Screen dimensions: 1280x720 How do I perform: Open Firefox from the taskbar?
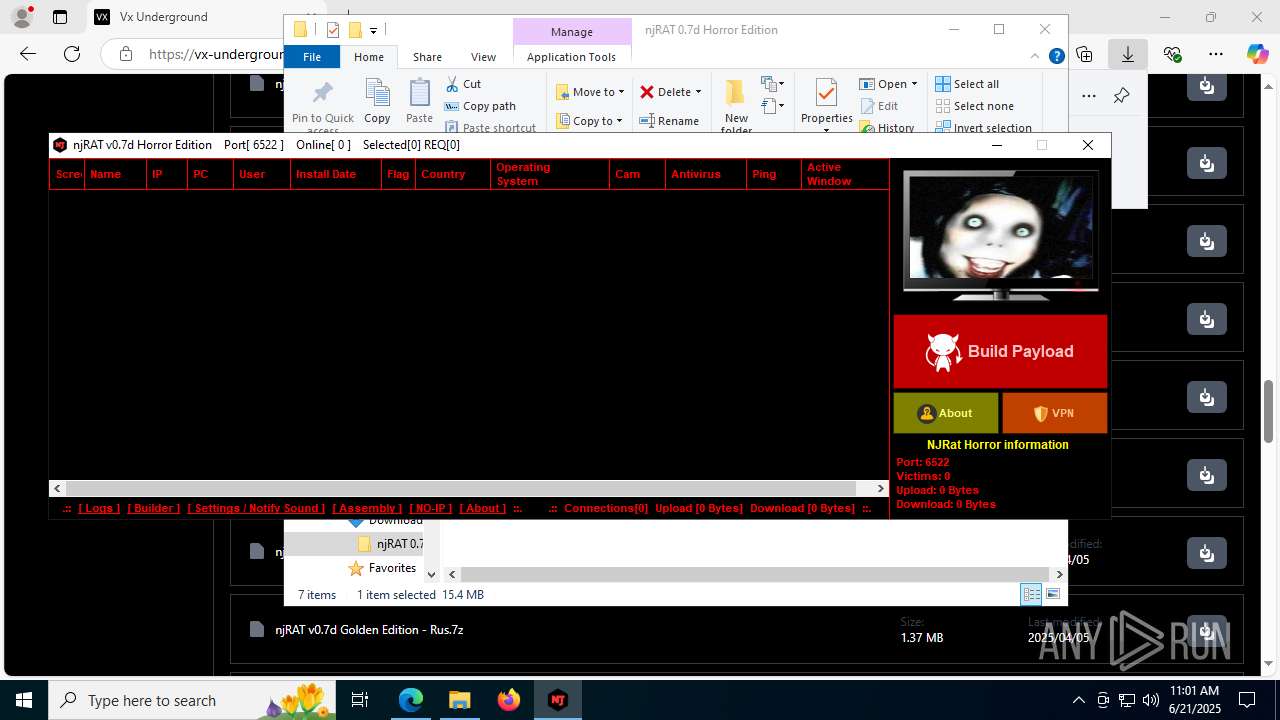pyautogui.click(x=509, y=700)
